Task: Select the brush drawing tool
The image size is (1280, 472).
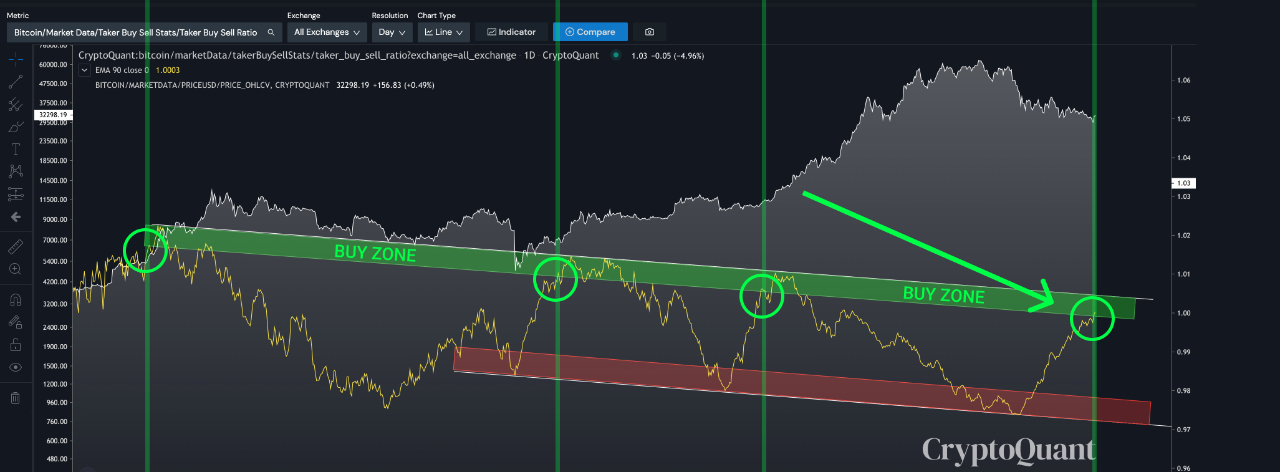Action: (x=15, y=128)
